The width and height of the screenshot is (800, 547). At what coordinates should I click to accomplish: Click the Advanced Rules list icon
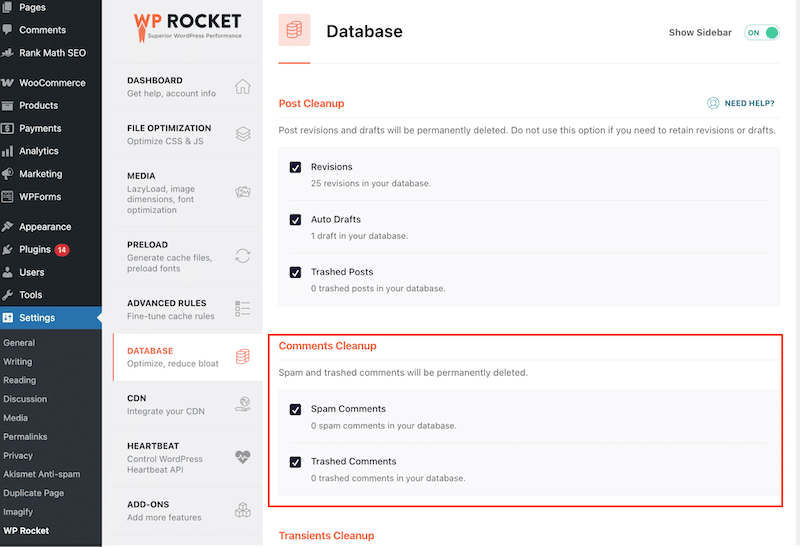pos(243,309)
